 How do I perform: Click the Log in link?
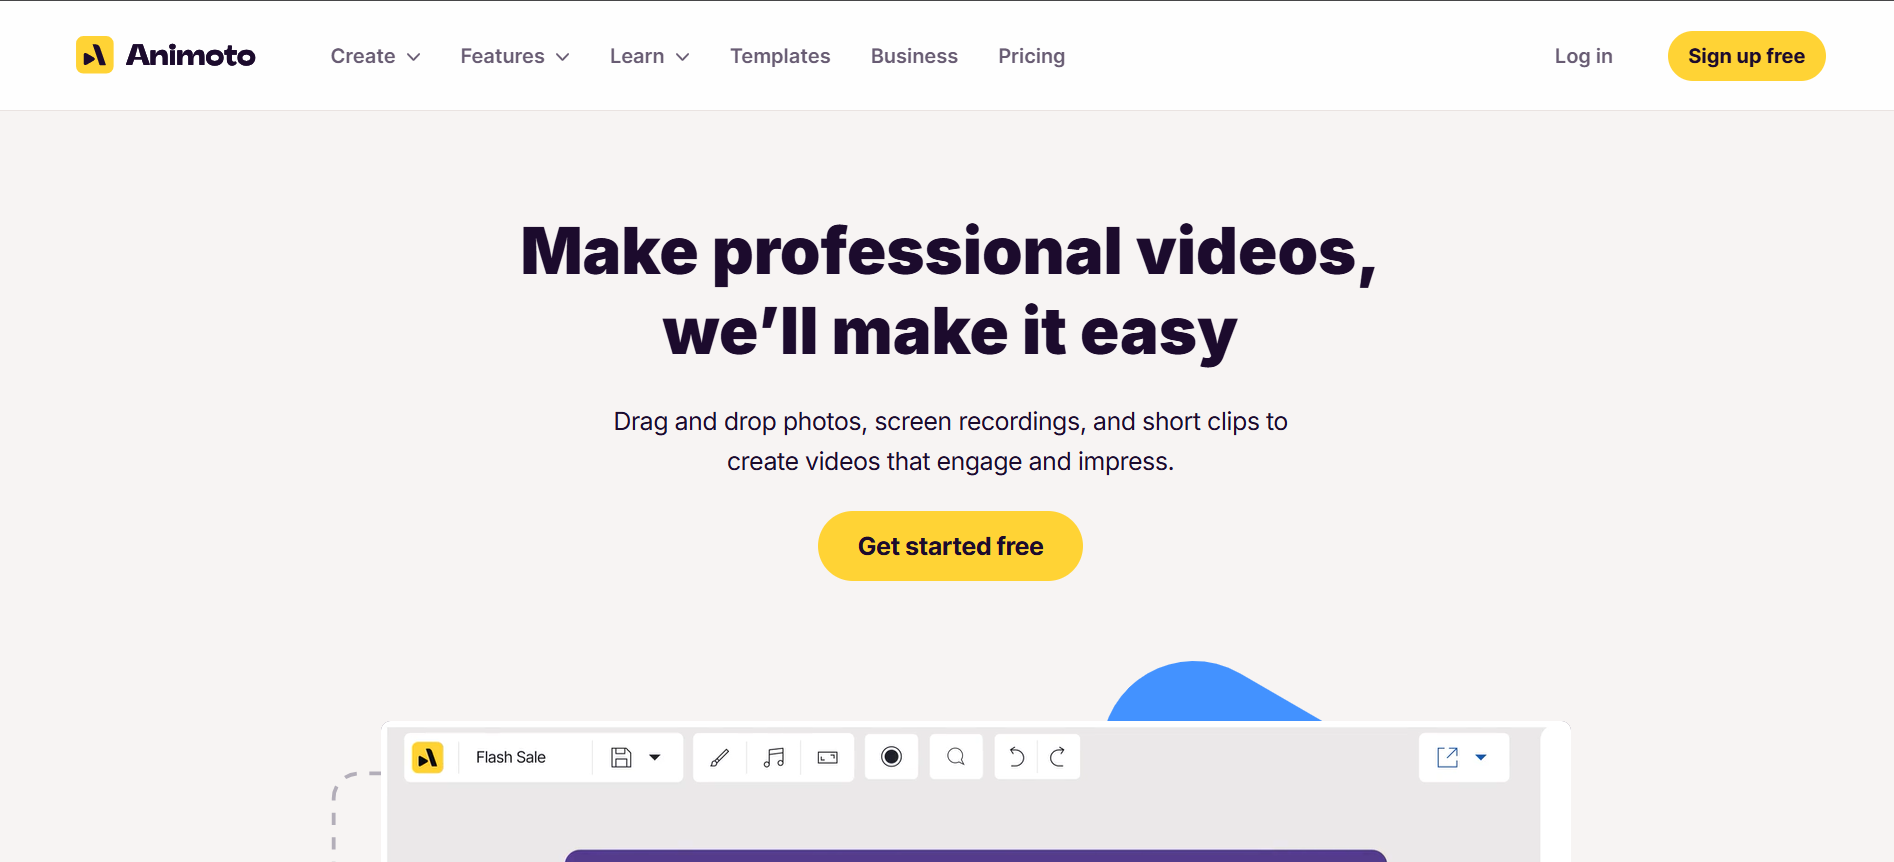pyautogui.click(x=1583, y=56)
